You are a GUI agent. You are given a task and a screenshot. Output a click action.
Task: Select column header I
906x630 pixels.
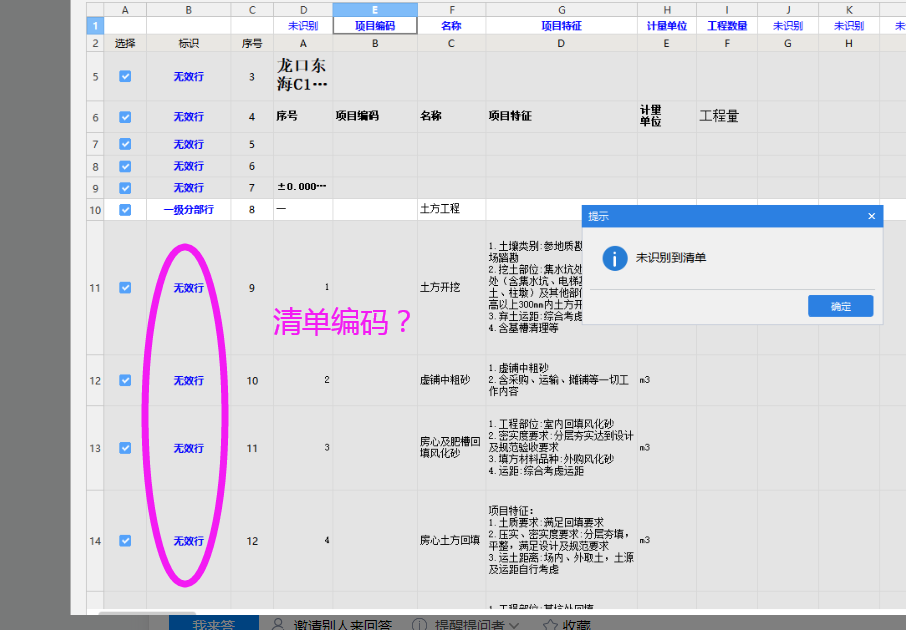point(727,10)
